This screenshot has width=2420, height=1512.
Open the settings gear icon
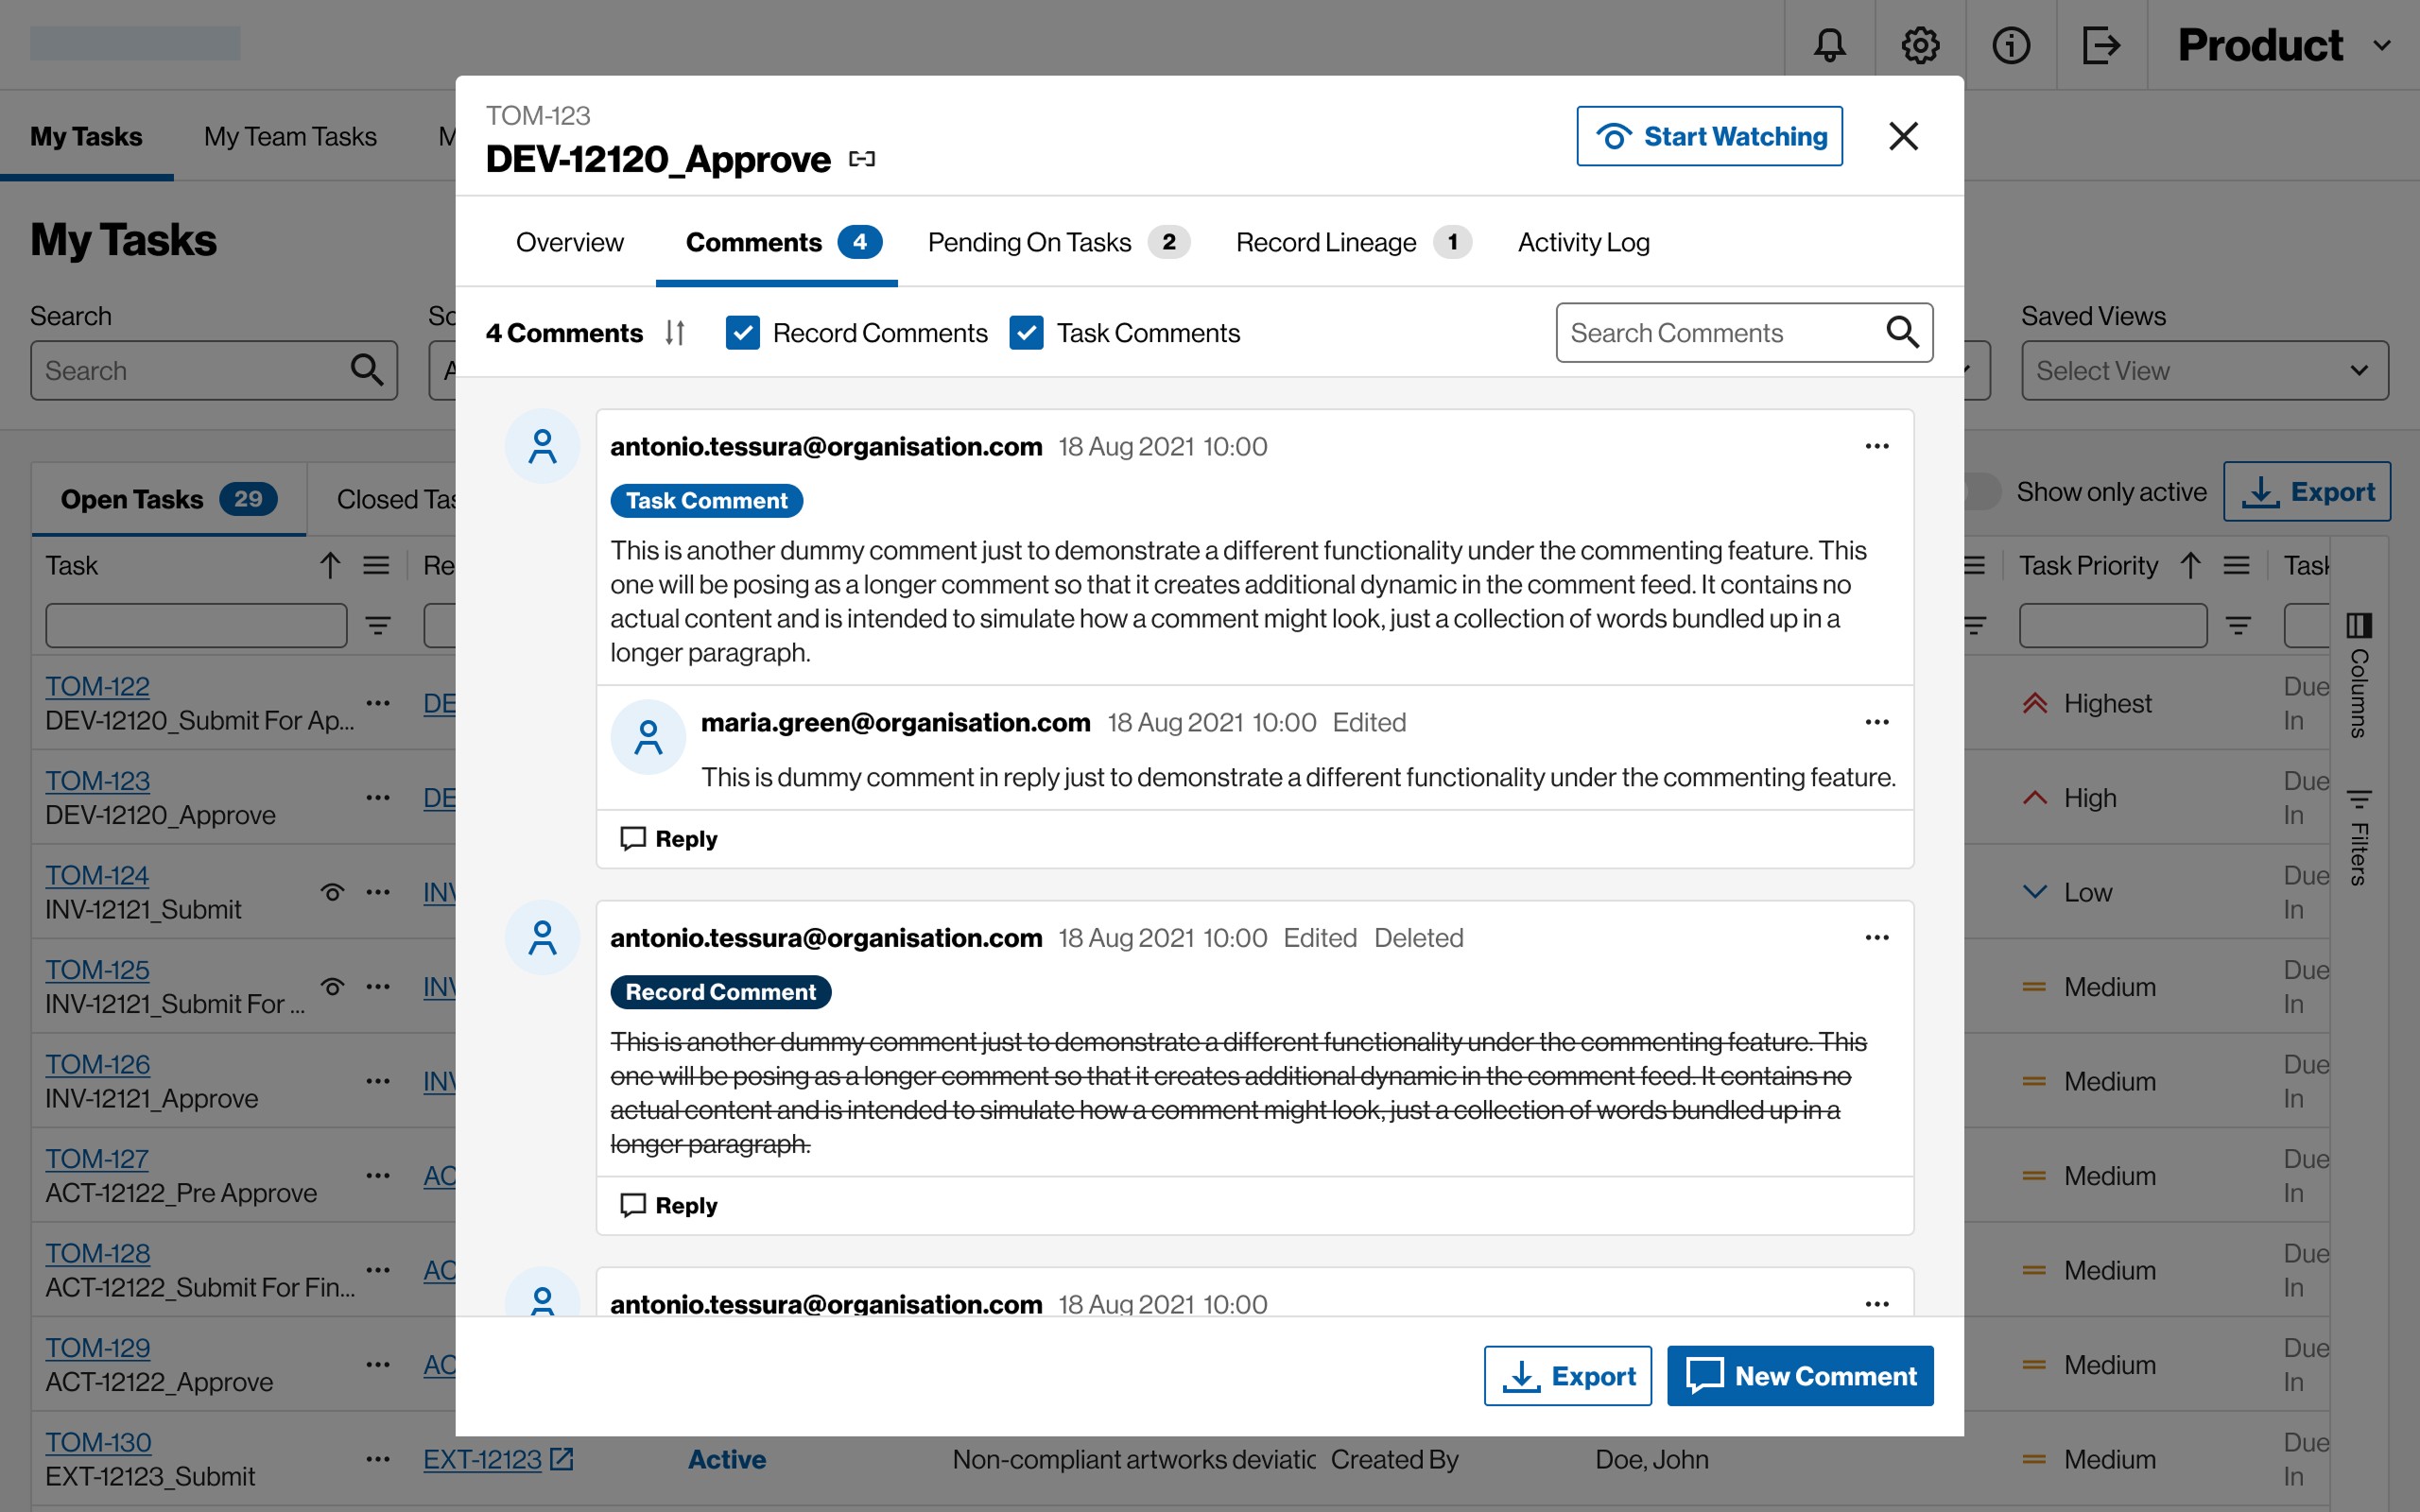click(x=1920, y=45)
